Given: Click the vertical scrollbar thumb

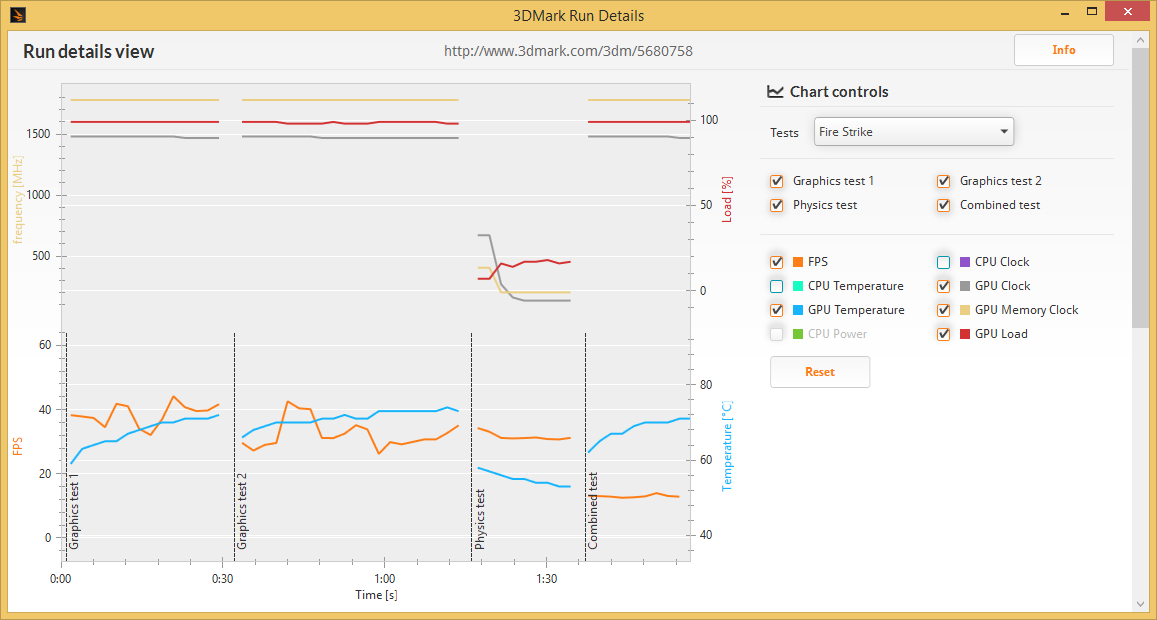Looking at the screenshot, I should tap(1140, 188).
